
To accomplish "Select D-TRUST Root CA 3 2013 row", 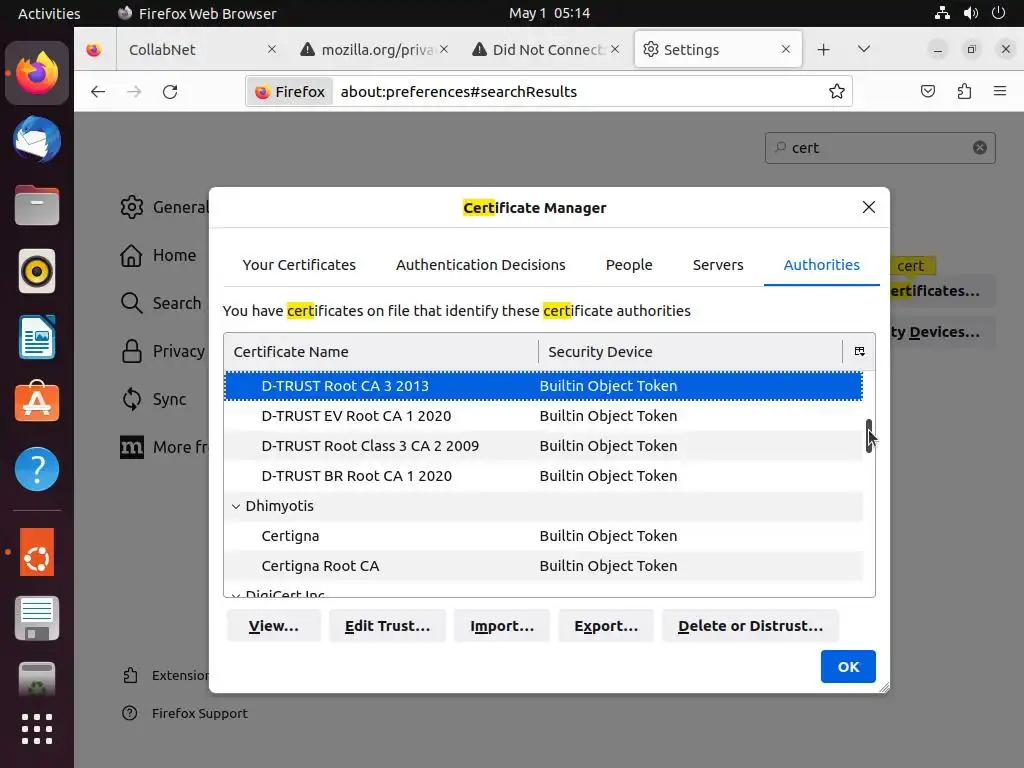I will 543,386.
